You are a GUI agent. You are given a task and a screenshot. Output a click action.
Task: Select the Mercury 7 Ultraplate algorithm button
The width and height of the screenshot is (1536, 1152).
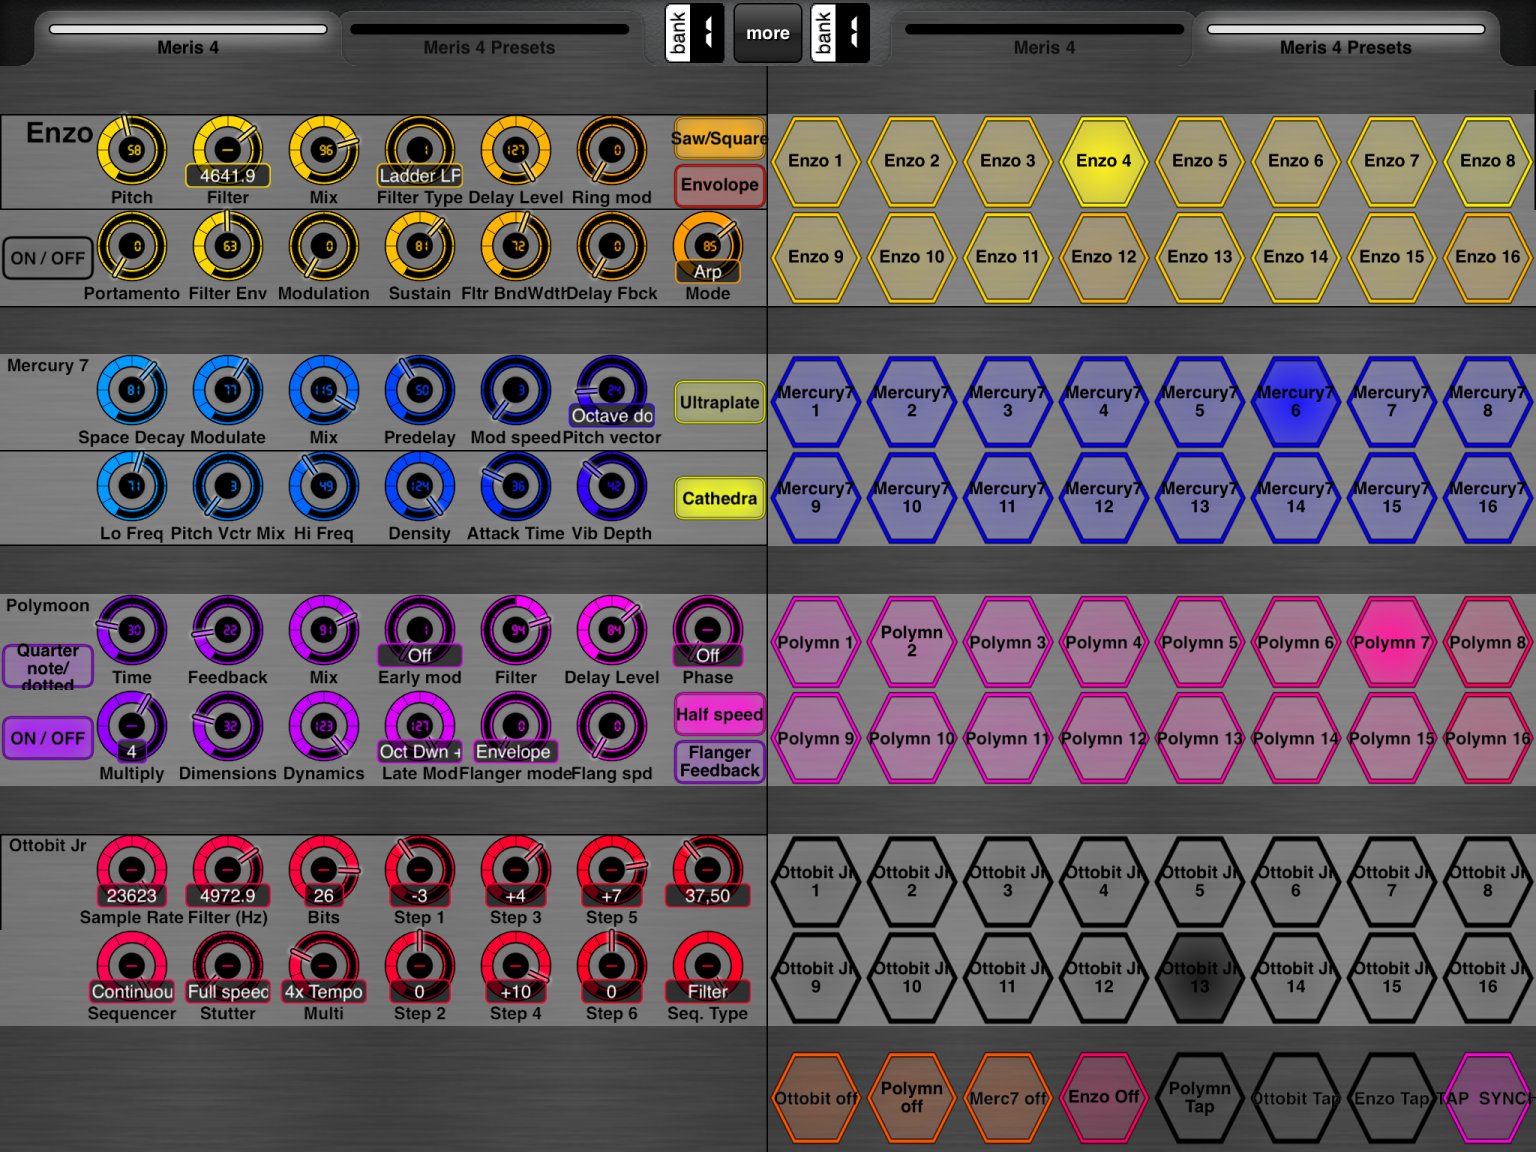click(x=720, y=402)
